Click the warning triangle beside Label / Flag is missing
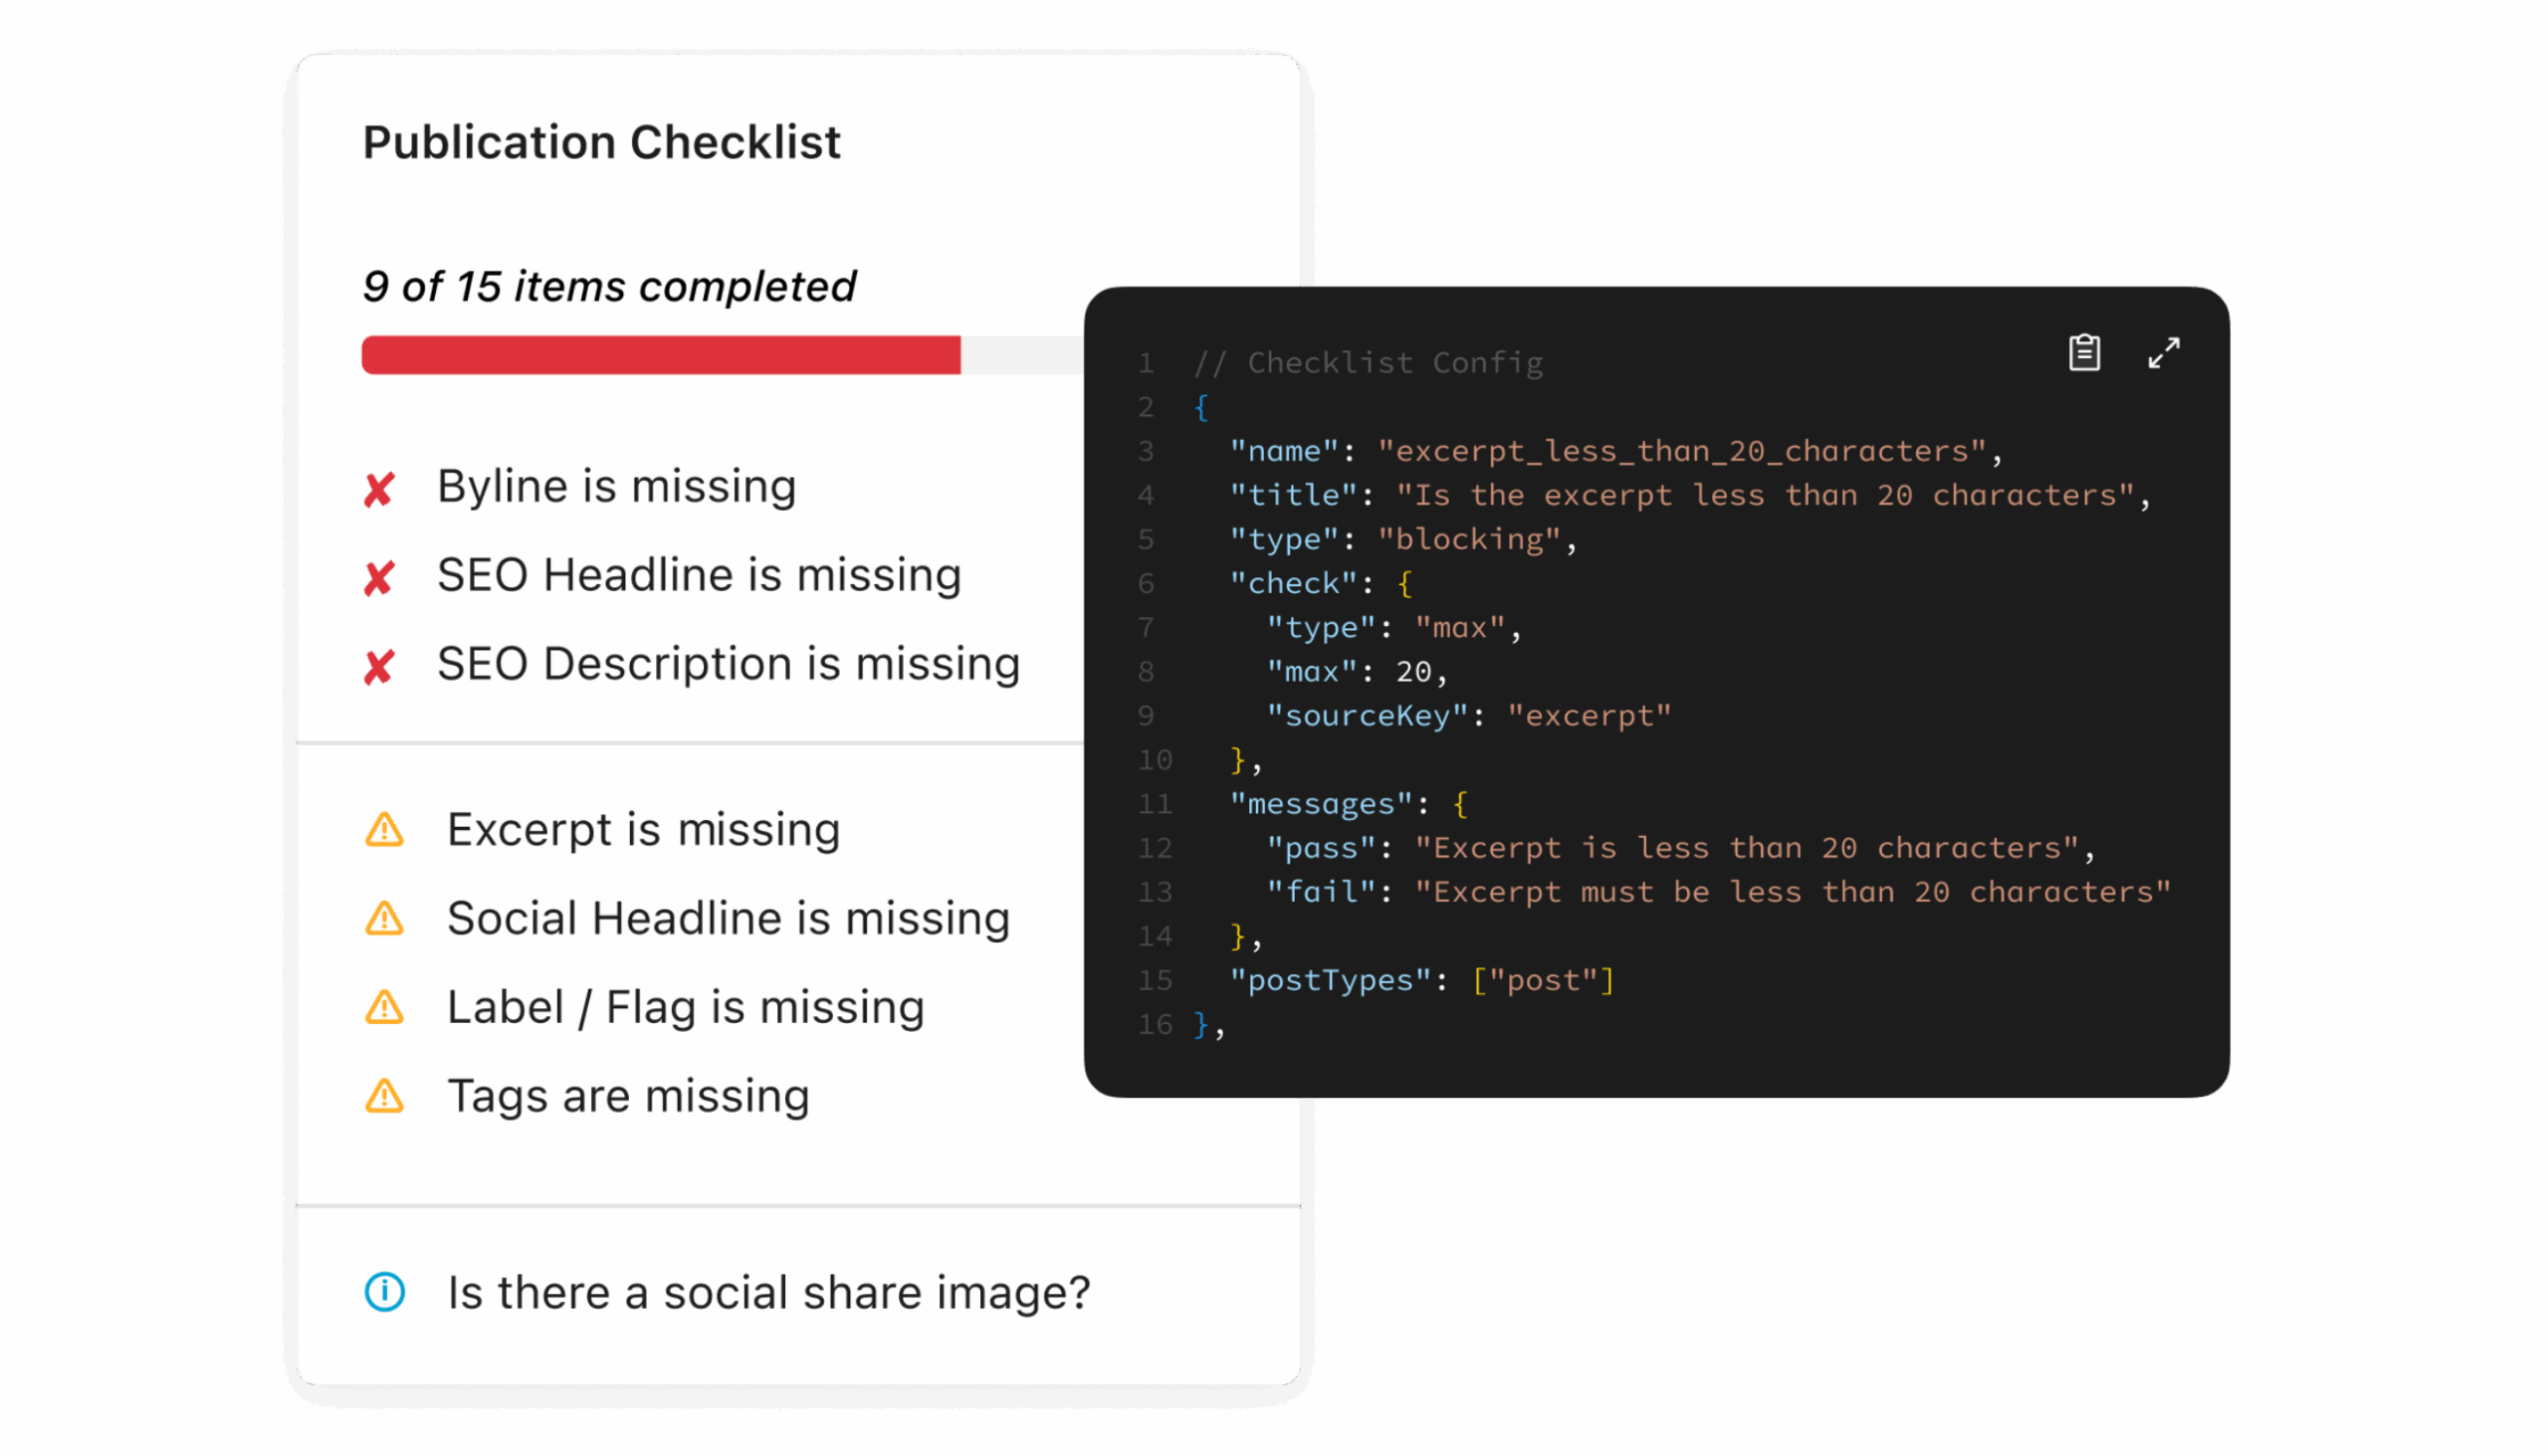Viewport: 2548px width, 1456px height. click(x=385, y=1008)
